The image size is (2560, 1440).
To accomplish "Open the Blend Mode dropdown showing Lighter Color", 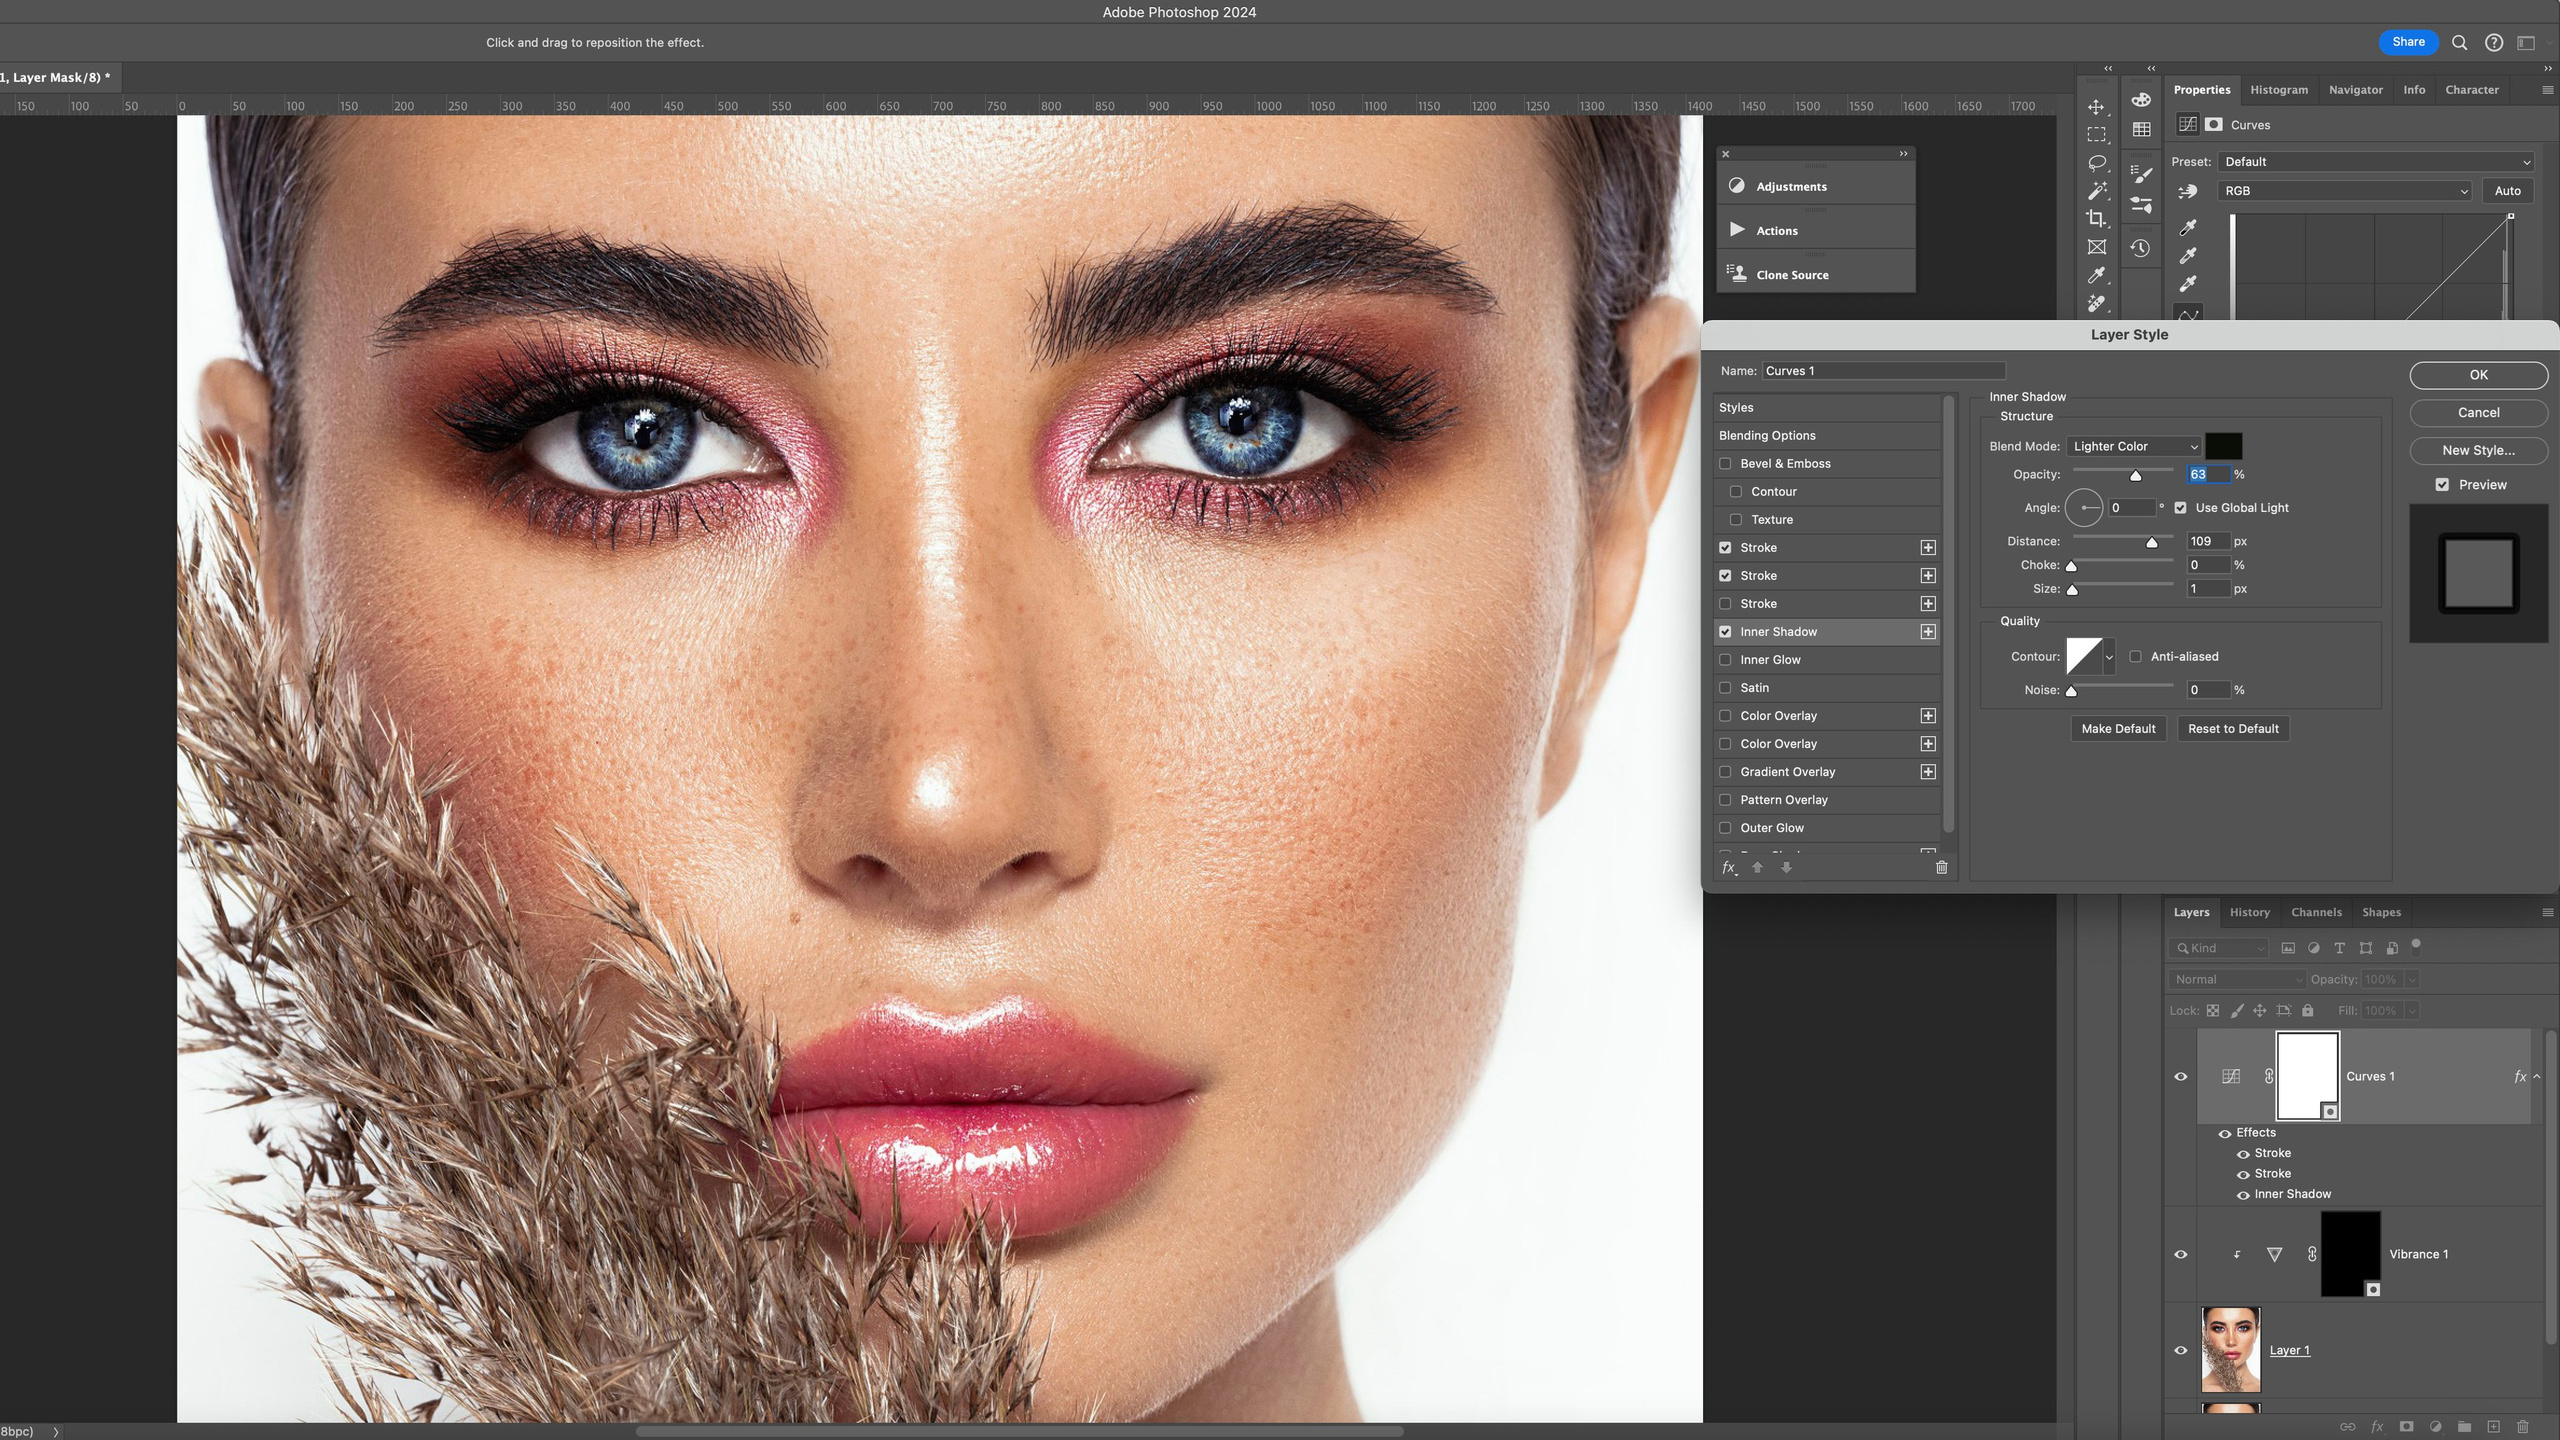I will [2135, 446].
